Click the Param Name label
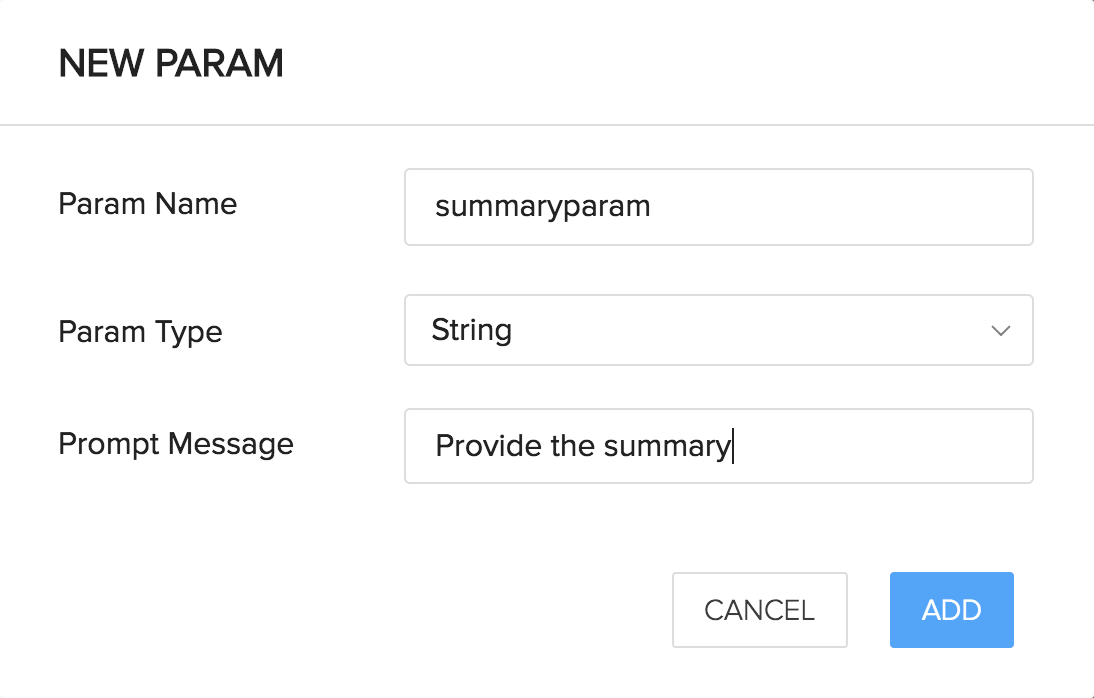This screenshot has width=1094, height=698. [148, 204]
